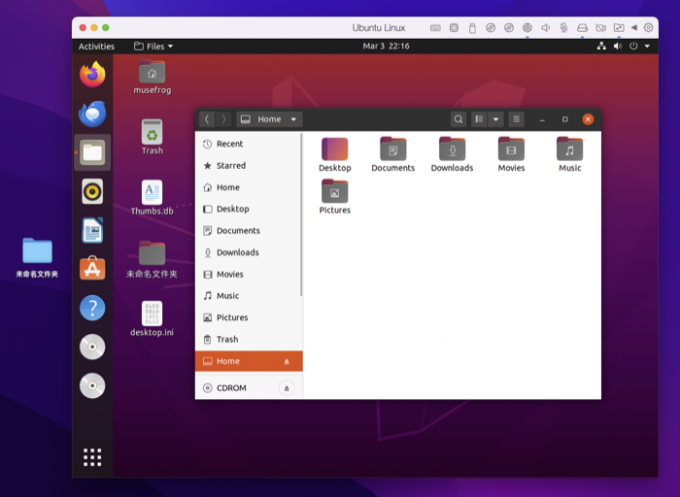Image resolution: width=680 pixels, height=497 pixels.
Task: Select the musefrog home icon on desktop
Action: pos(152,77)
